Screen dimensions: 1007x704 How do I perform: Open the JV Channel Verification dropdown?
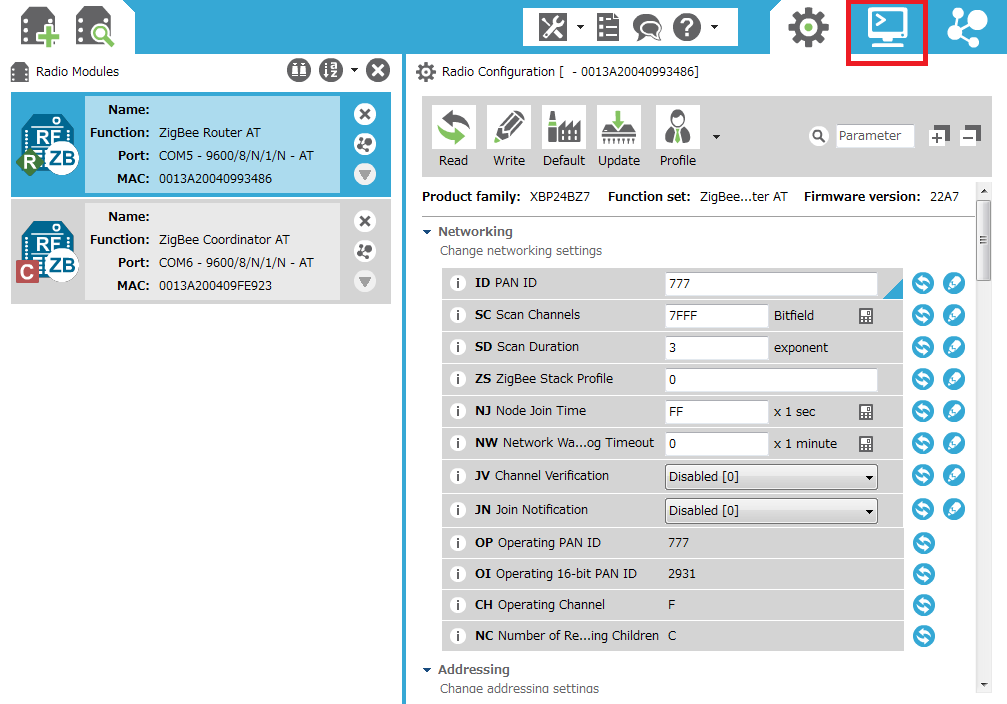771,477
